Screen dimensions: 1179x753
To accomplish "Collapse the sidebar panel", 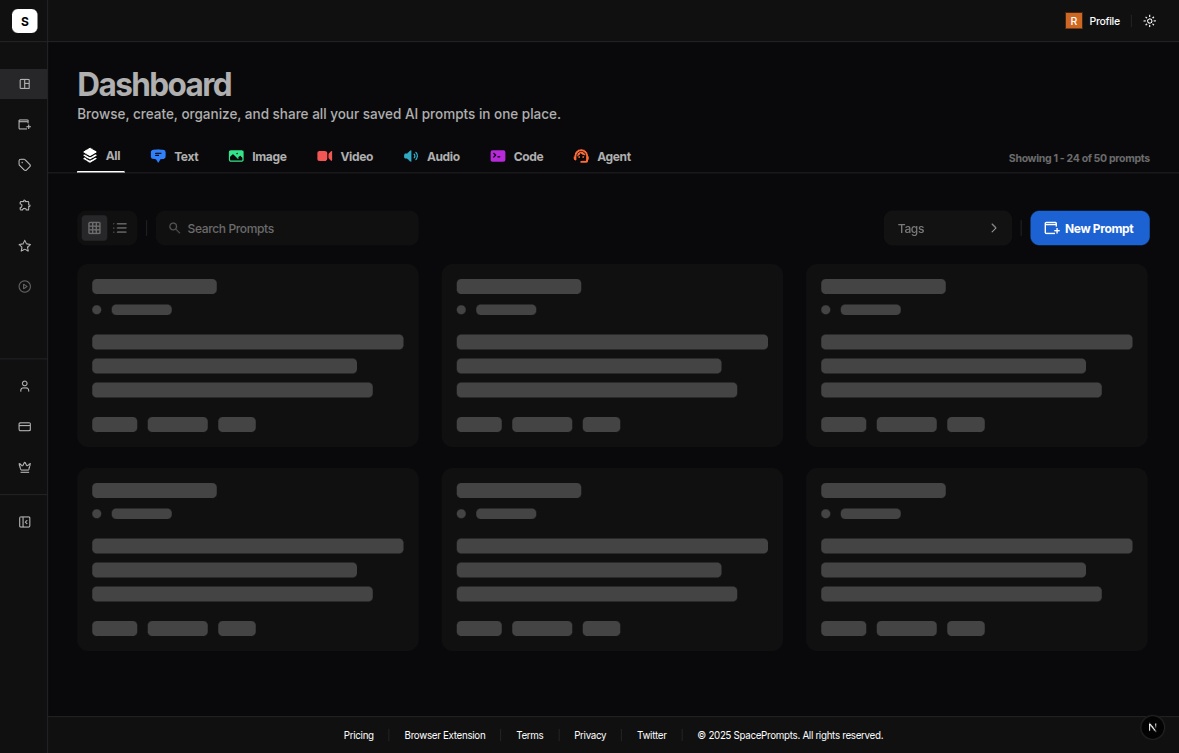I will [x=24, y=521].
